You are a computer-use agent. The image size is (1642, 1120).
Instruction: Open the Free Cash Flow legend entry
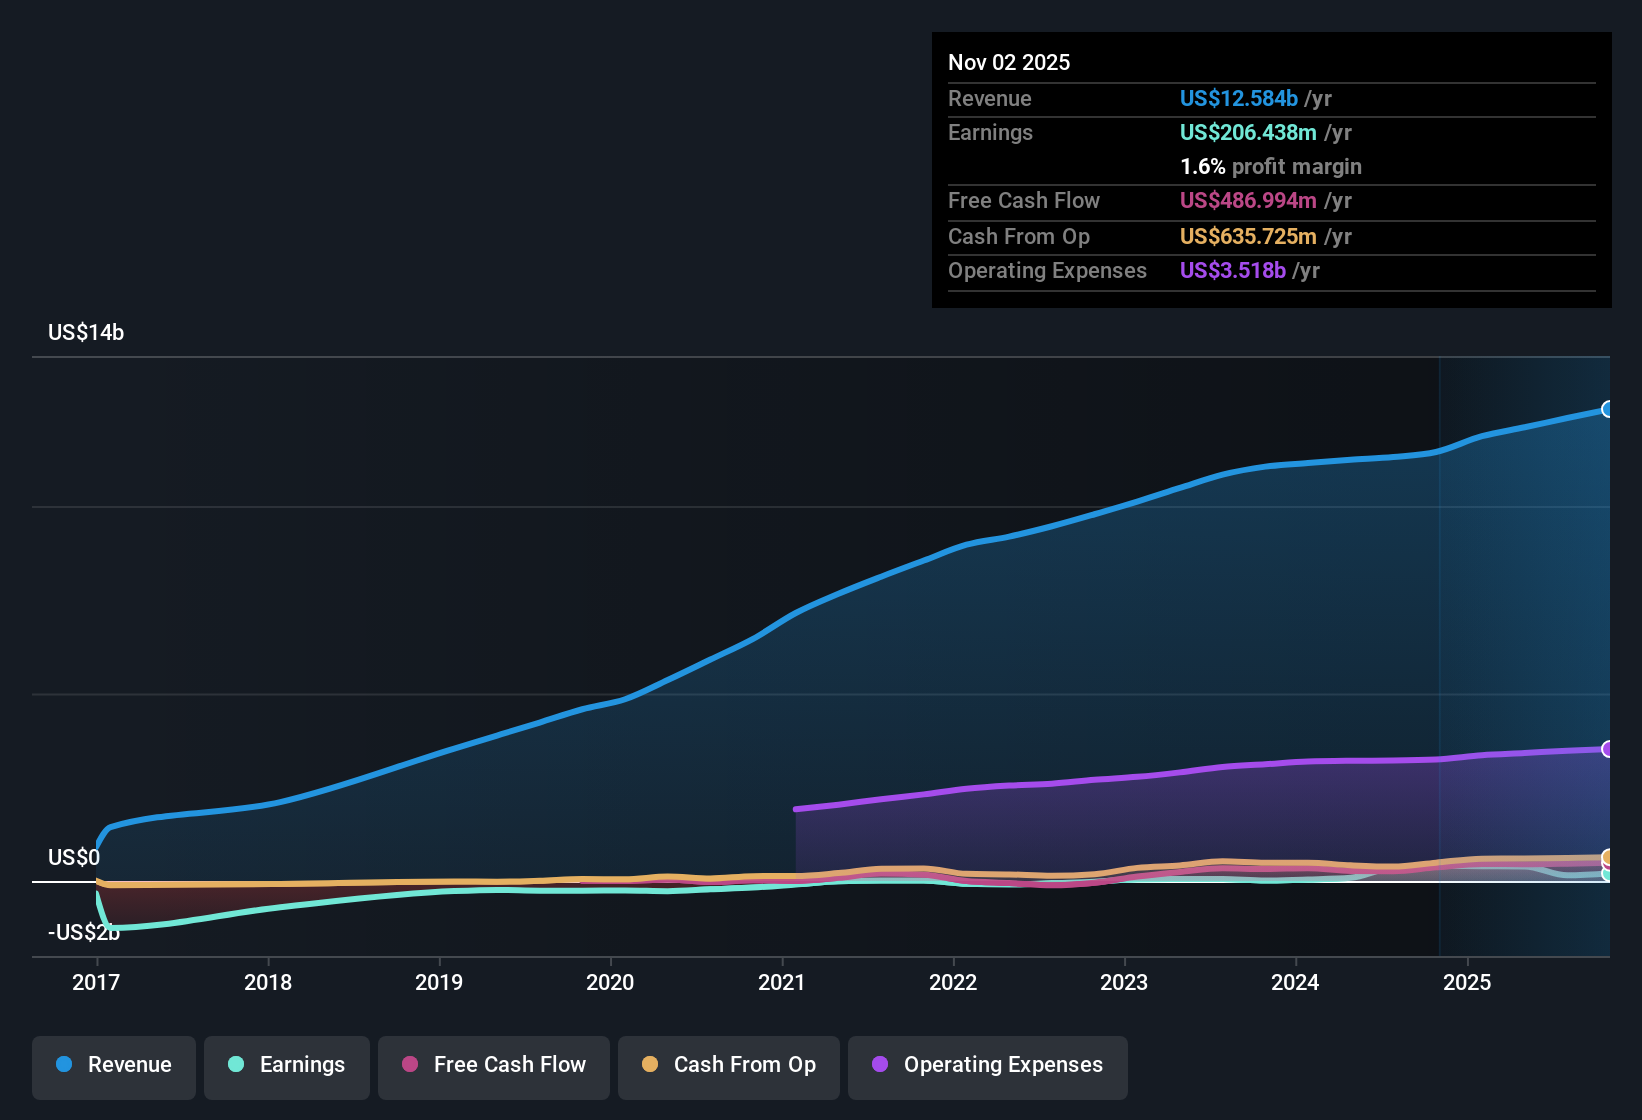click(493, 1066)
